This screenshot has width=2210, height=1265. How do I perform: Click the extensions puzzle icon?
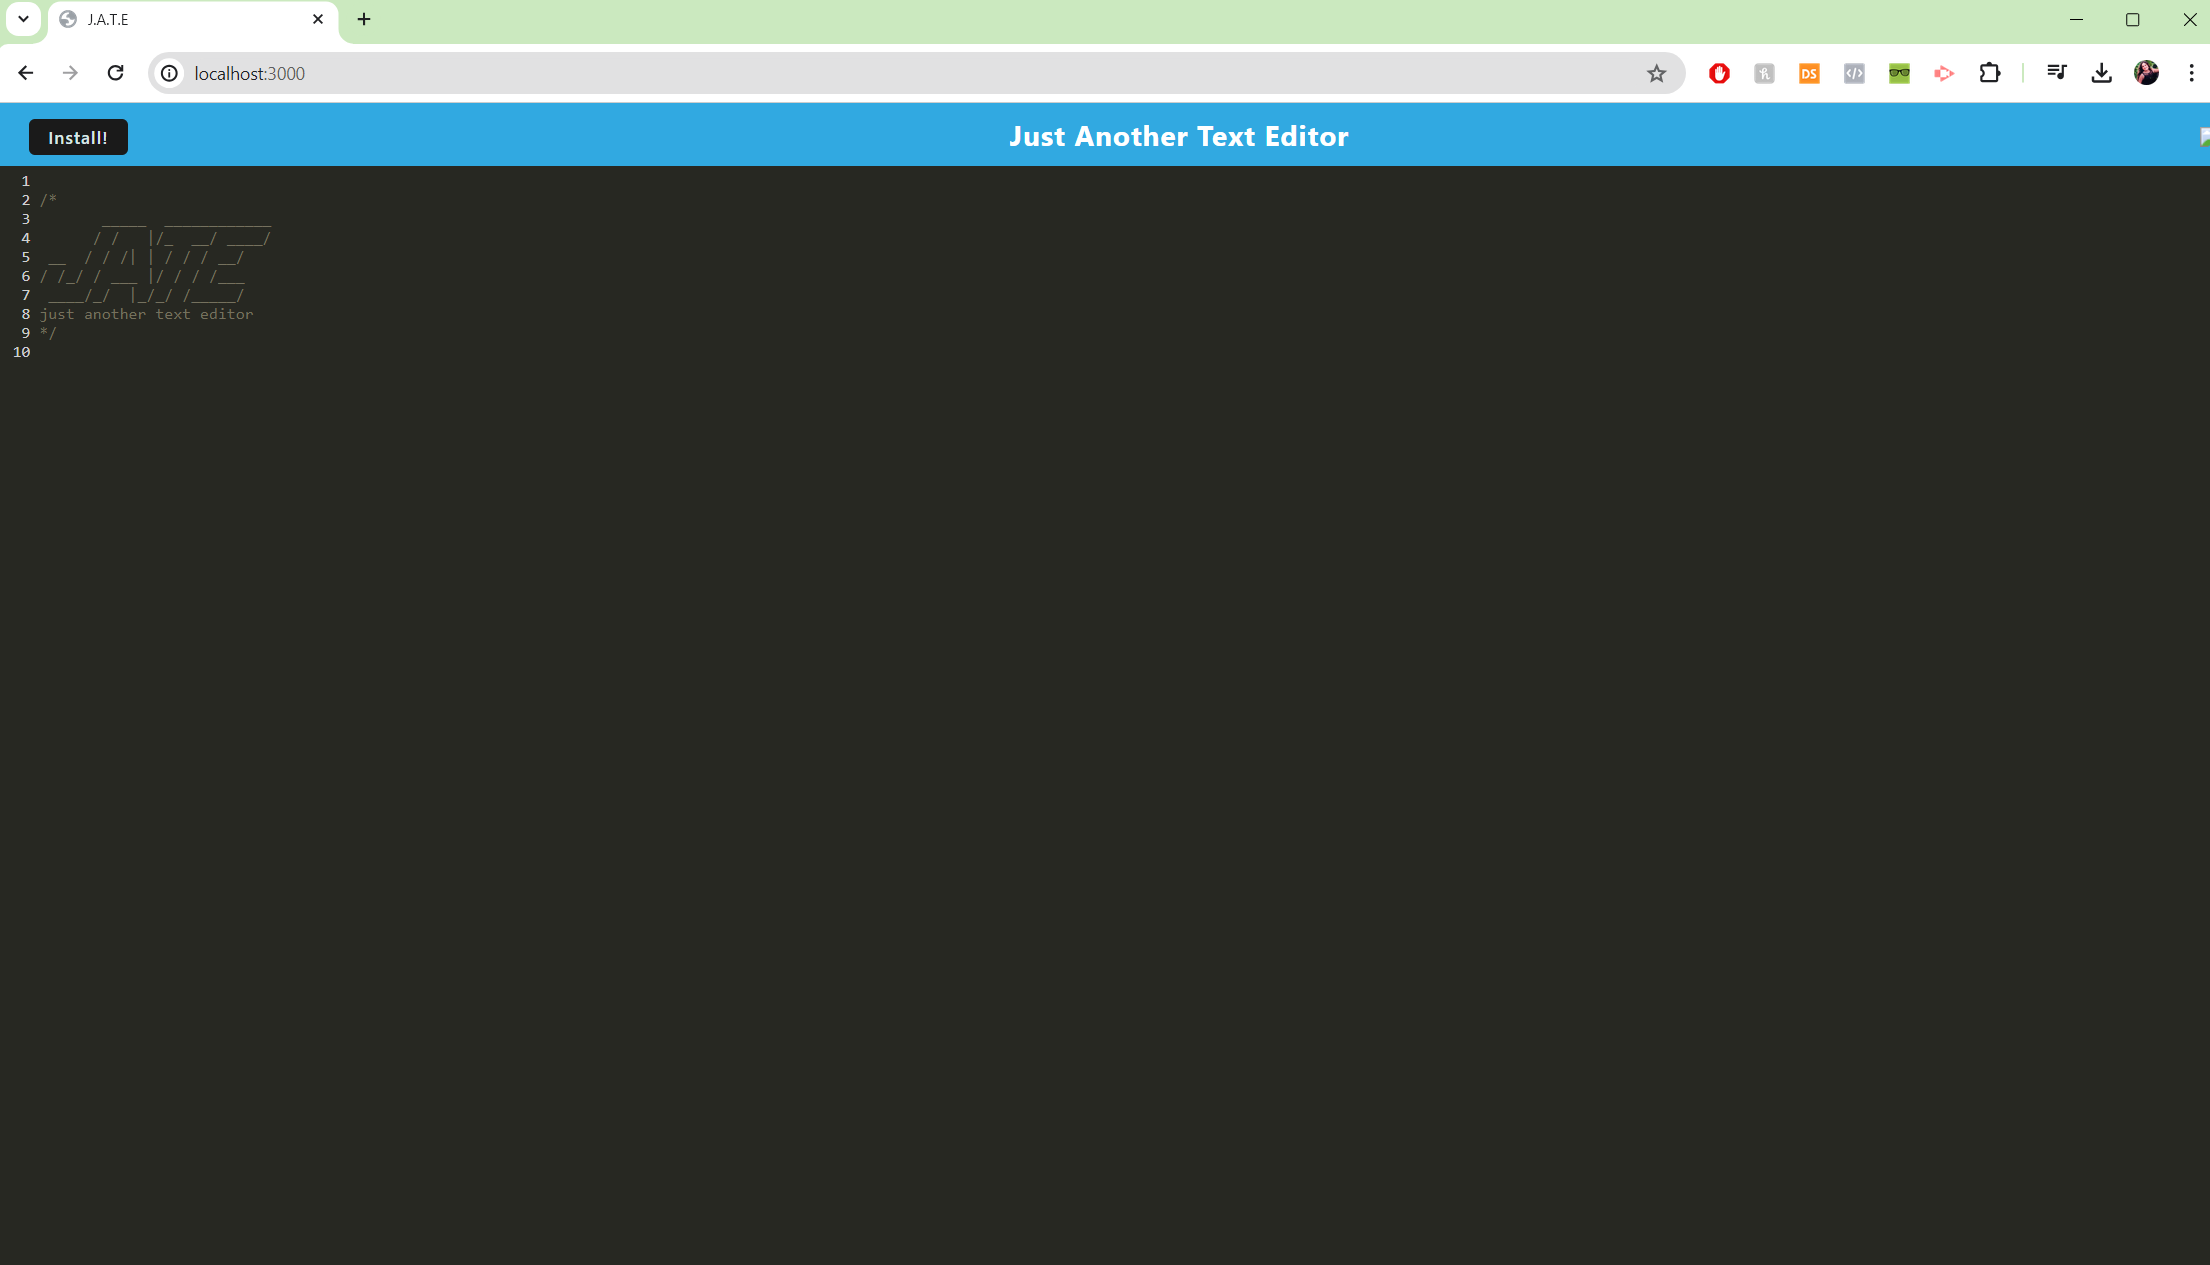pyautogui.click(x=1990, y=73)
